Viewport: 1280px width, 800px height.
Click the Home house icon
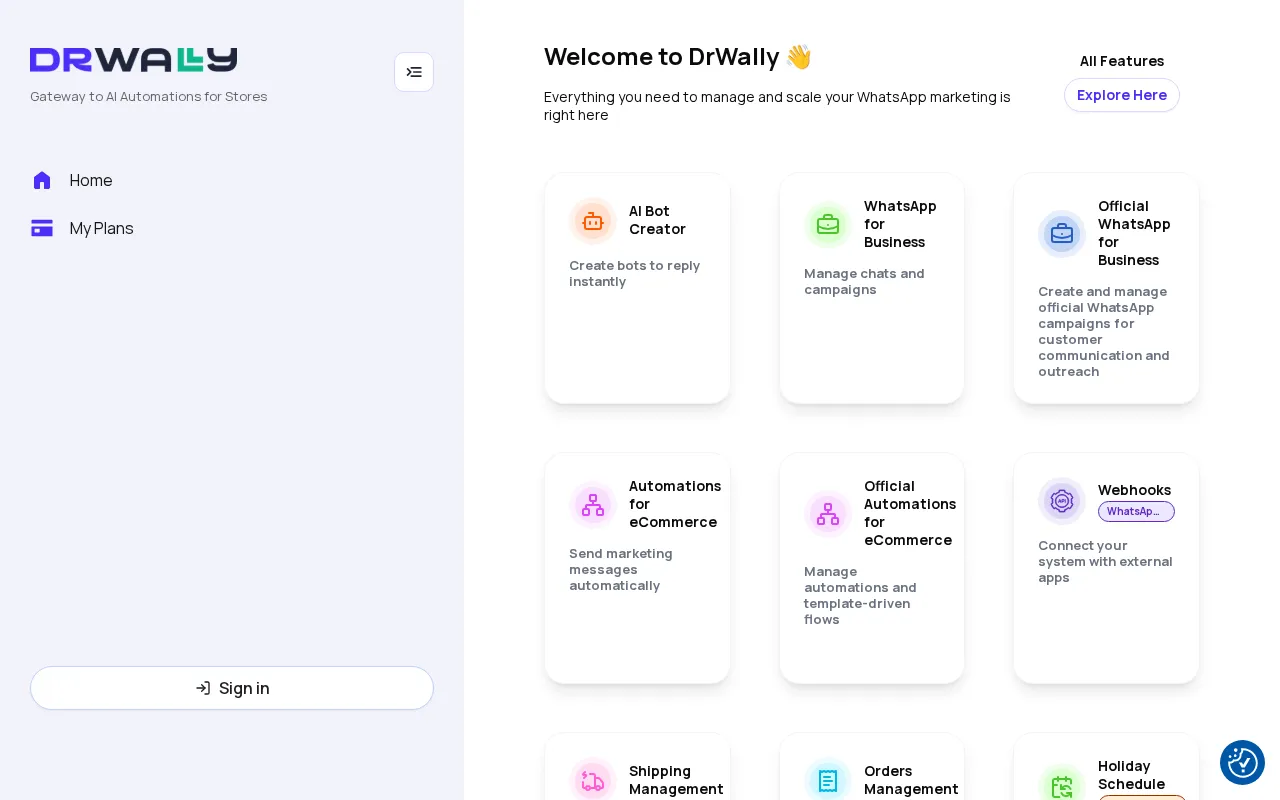coord(42,180)
